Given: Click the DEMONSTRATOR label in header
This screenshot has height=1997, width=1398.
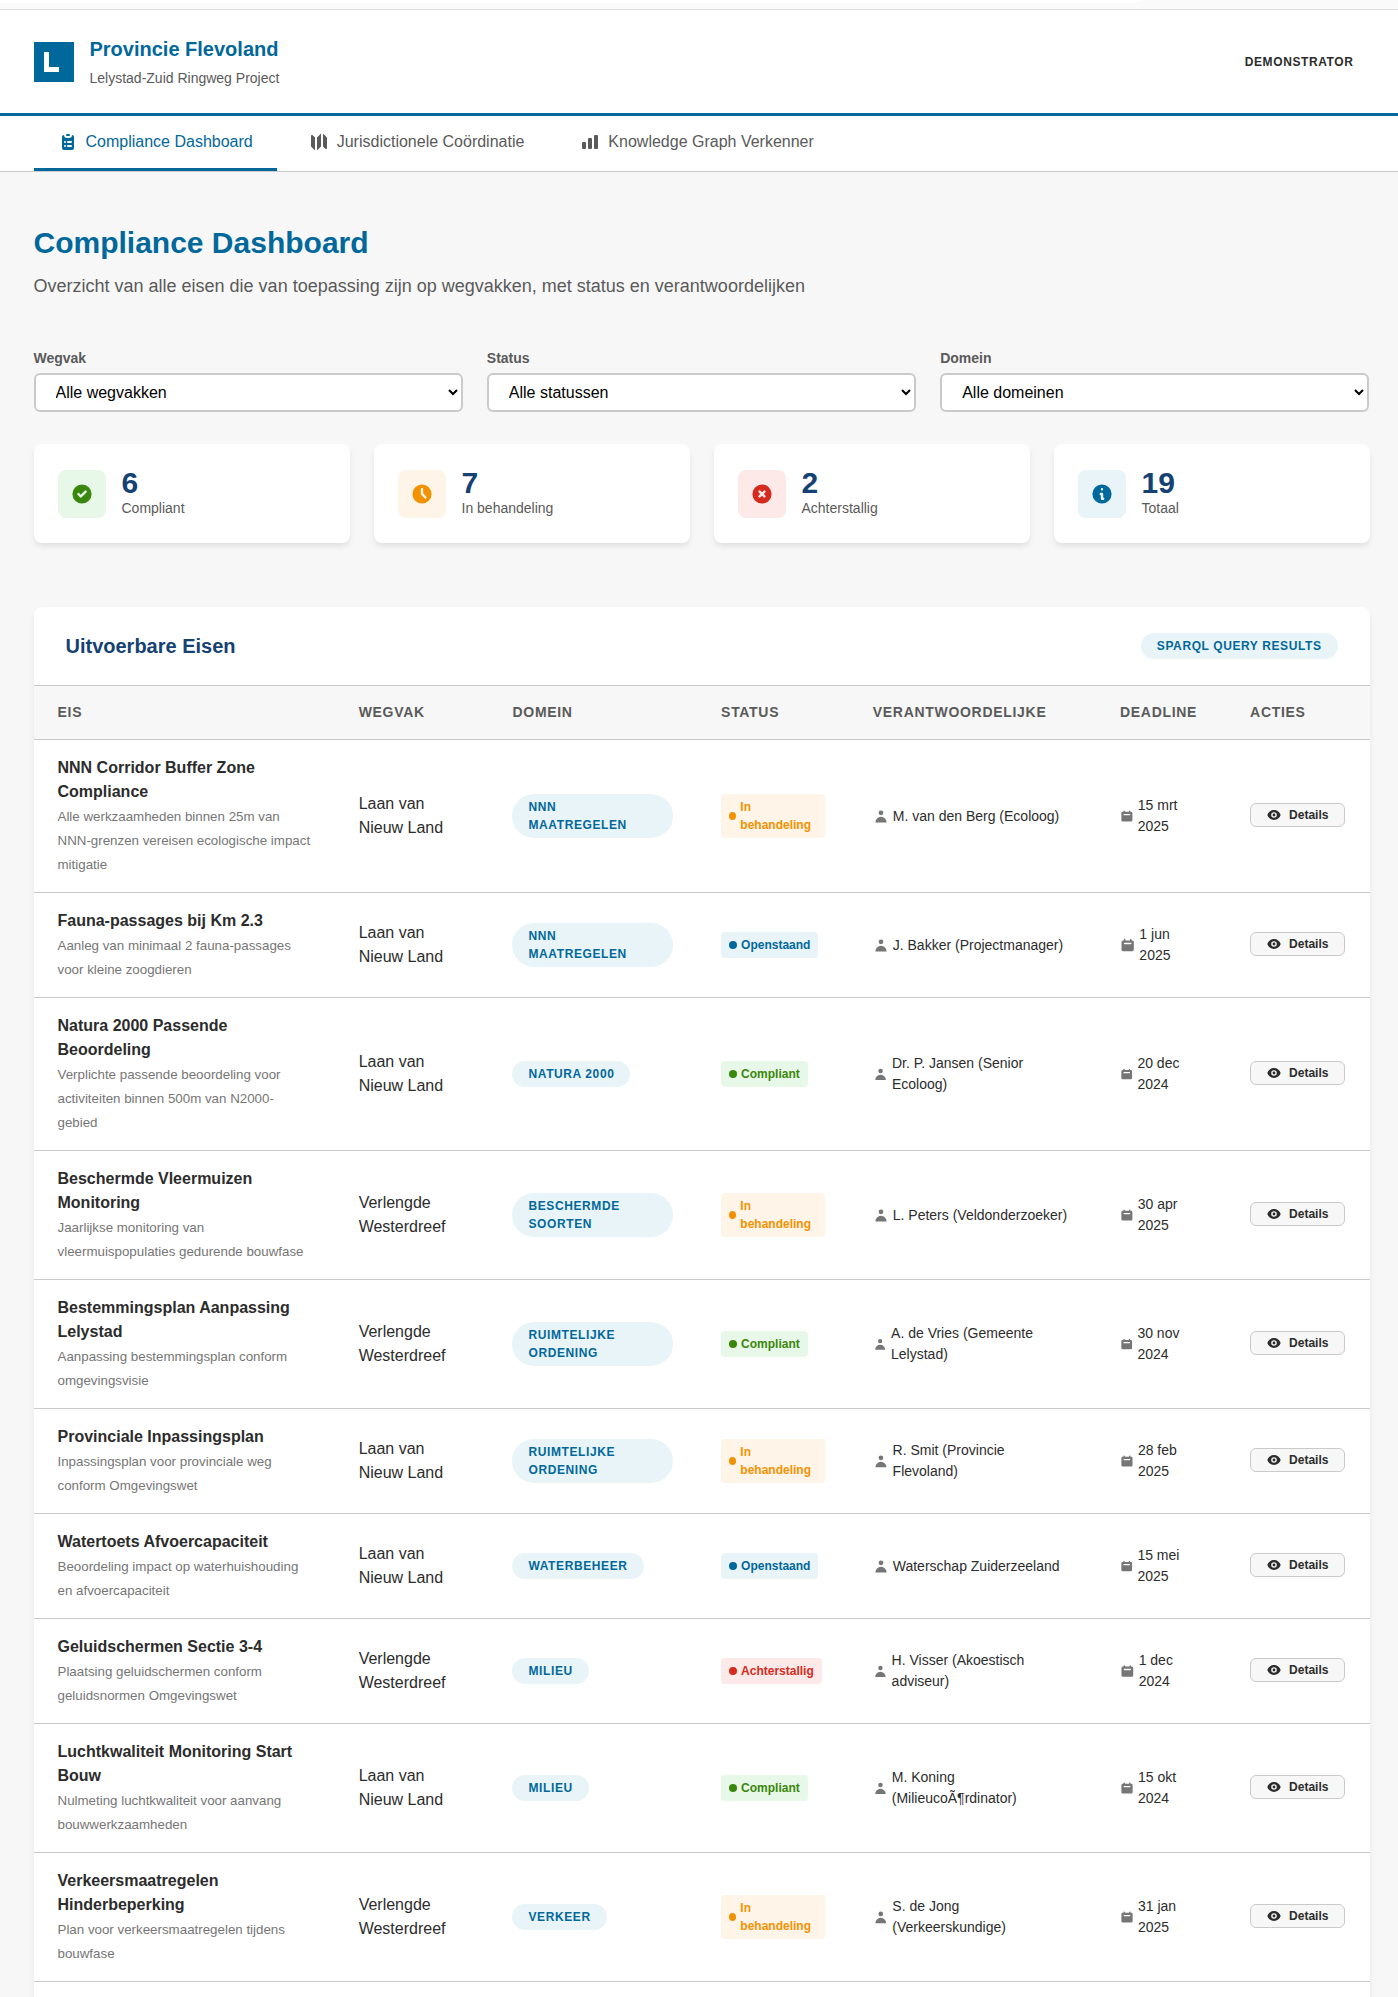Looking at the screenshot, I should pyautogui.click(x=1298, y=62).
